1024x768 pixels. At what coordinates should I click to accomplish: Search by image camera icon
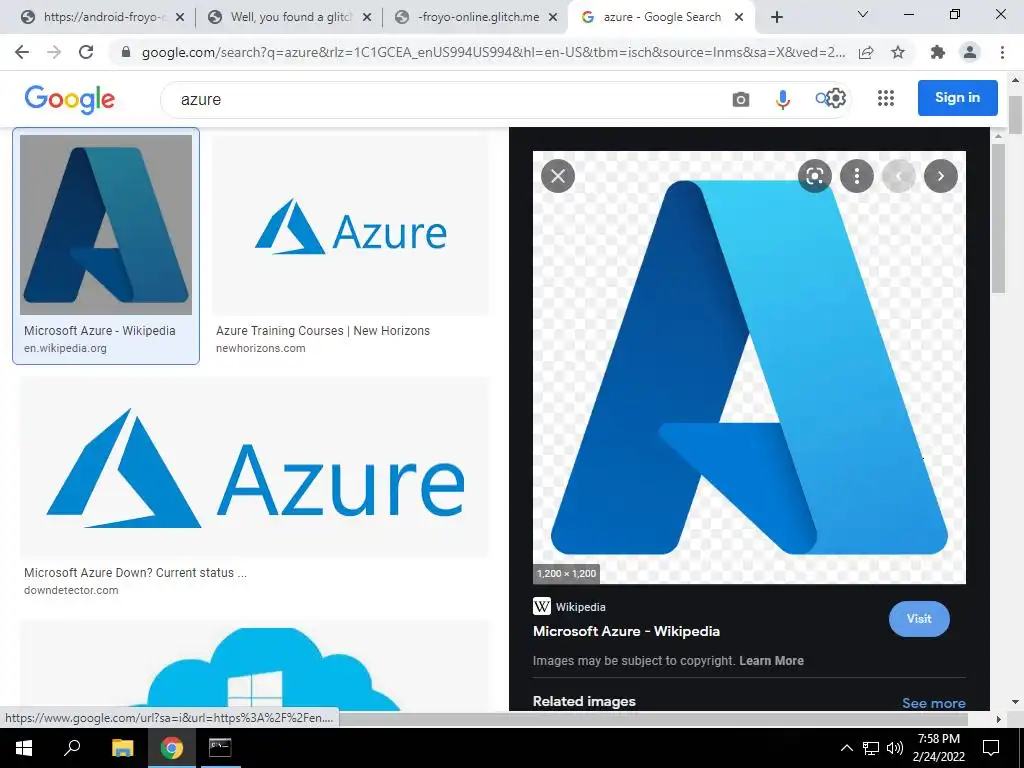pyautogui.click(x=741, y=99)
